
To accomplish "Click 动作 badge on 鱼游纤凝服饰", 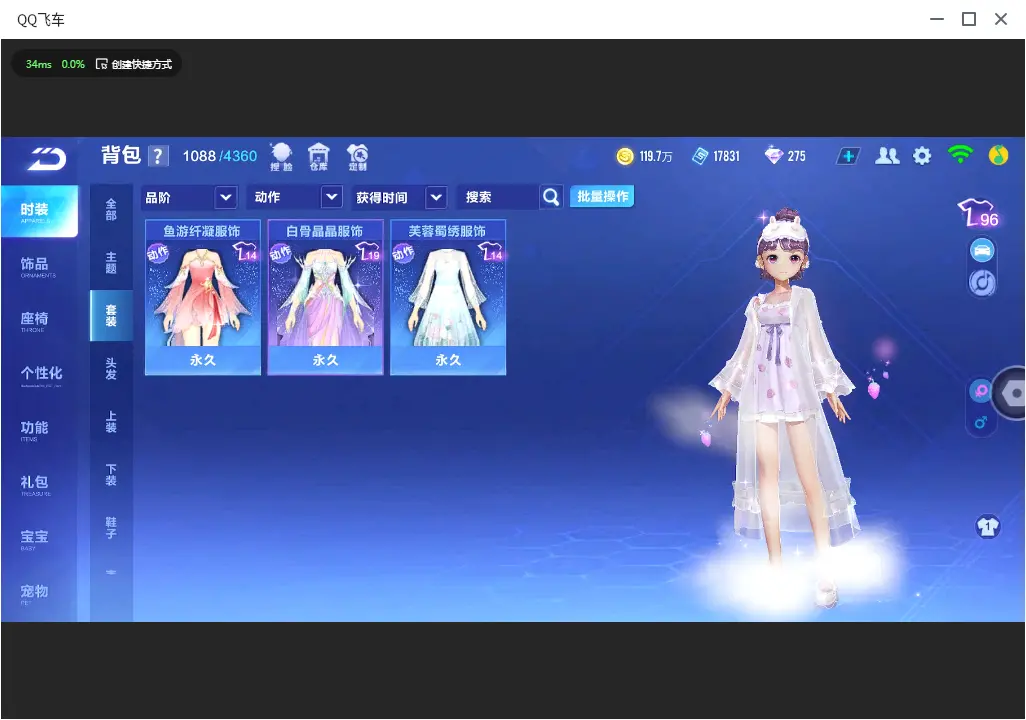I will [158, 253].
